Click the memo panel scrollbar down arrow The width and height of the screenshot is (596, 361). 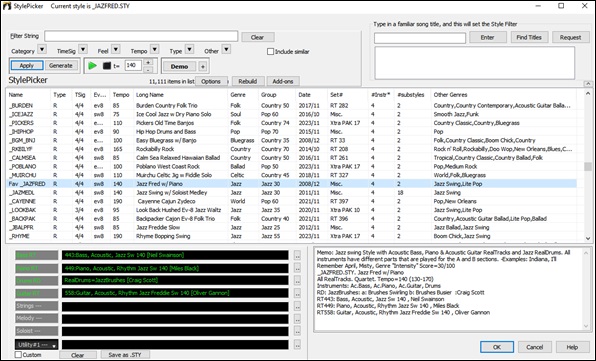(586, 326)
